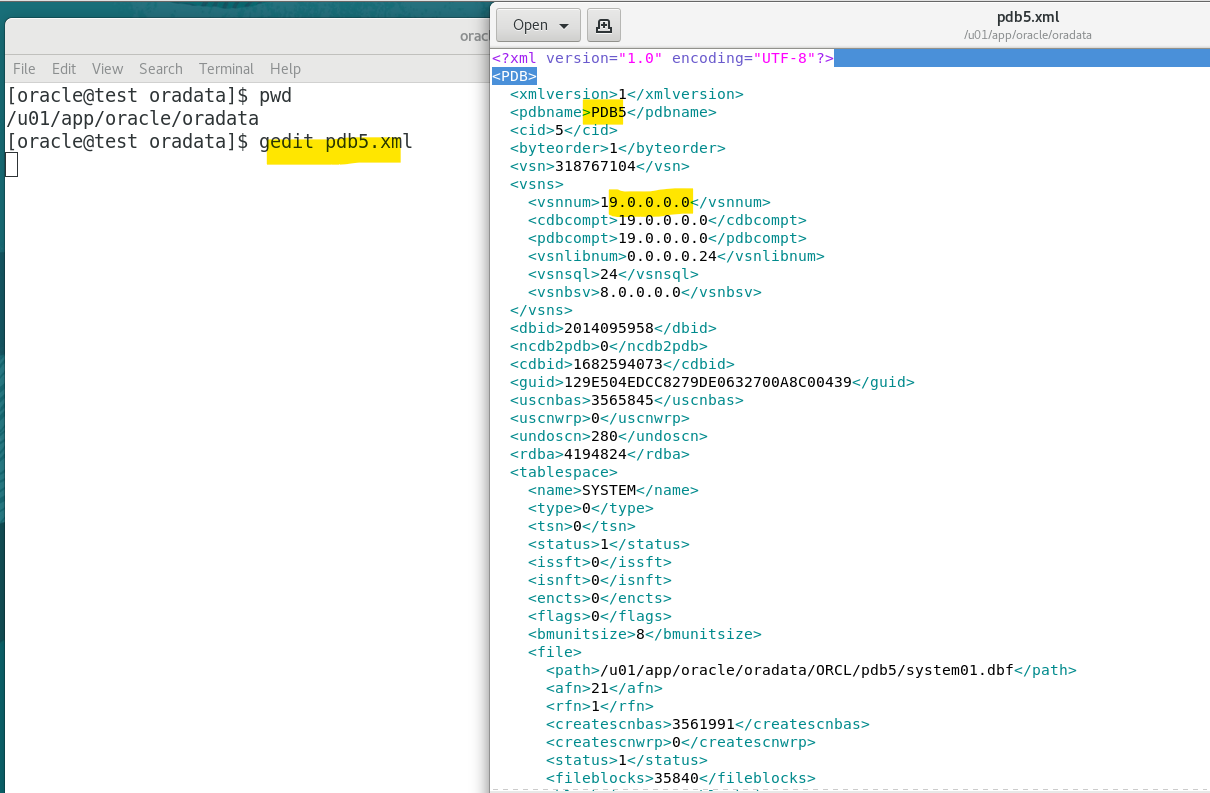The width and height of the screenshot is (1210, 793).
Task: Open the Terminal menu in terminal window
Action: coord(226,68)
